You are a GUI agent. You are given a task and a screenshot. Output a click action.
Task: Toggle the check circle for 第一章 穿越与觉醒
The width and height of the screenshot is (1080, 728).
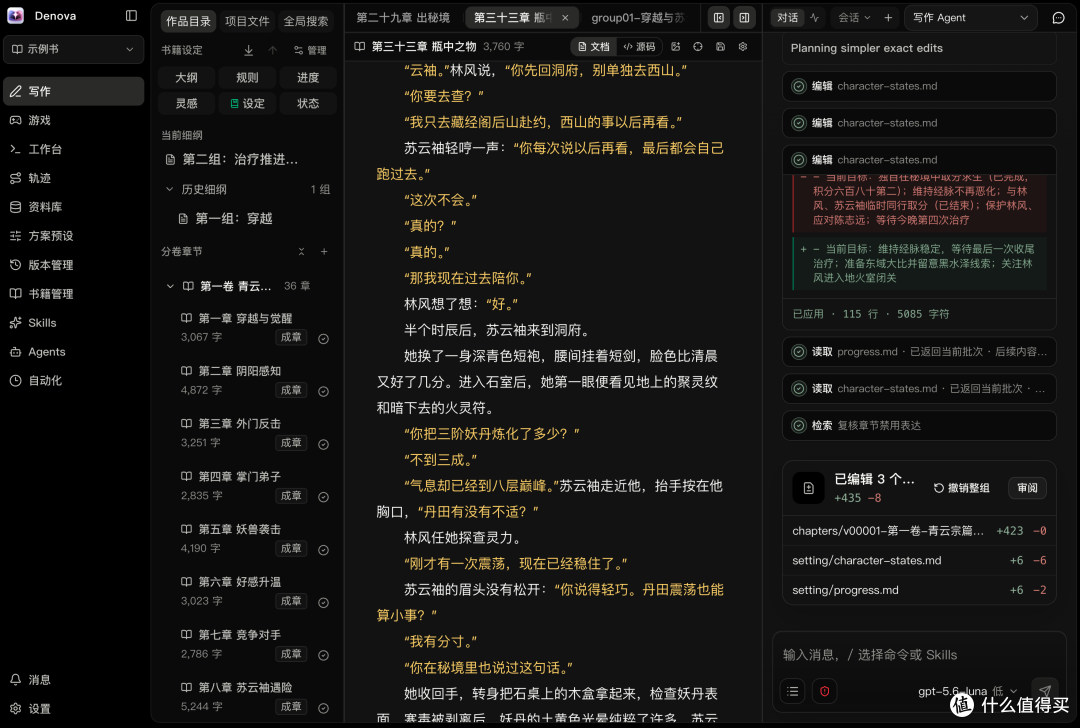[323, 338]
